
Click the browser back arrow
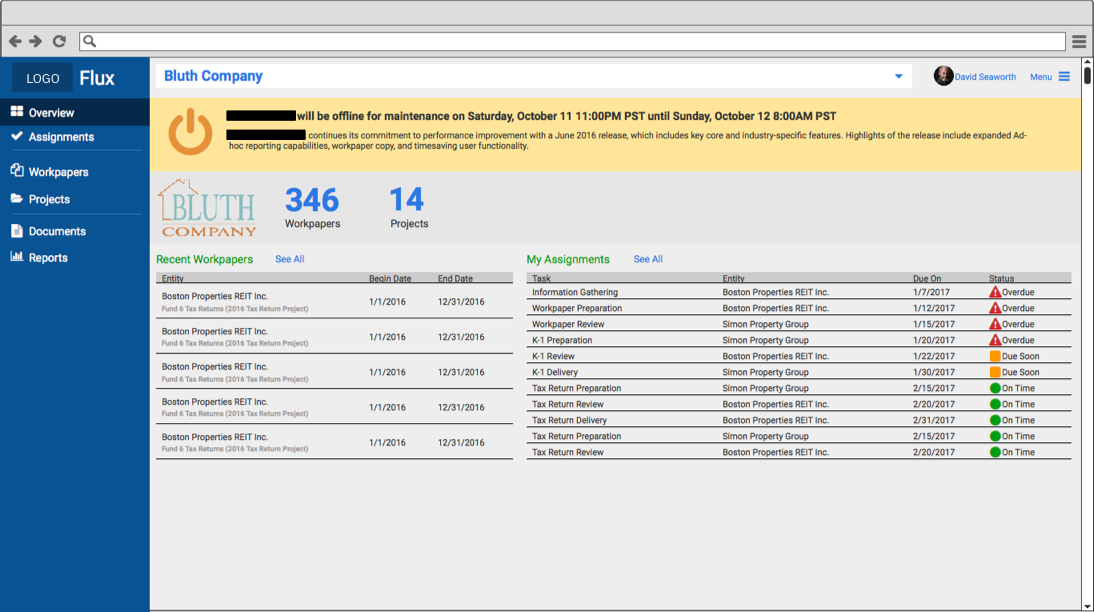15,42
